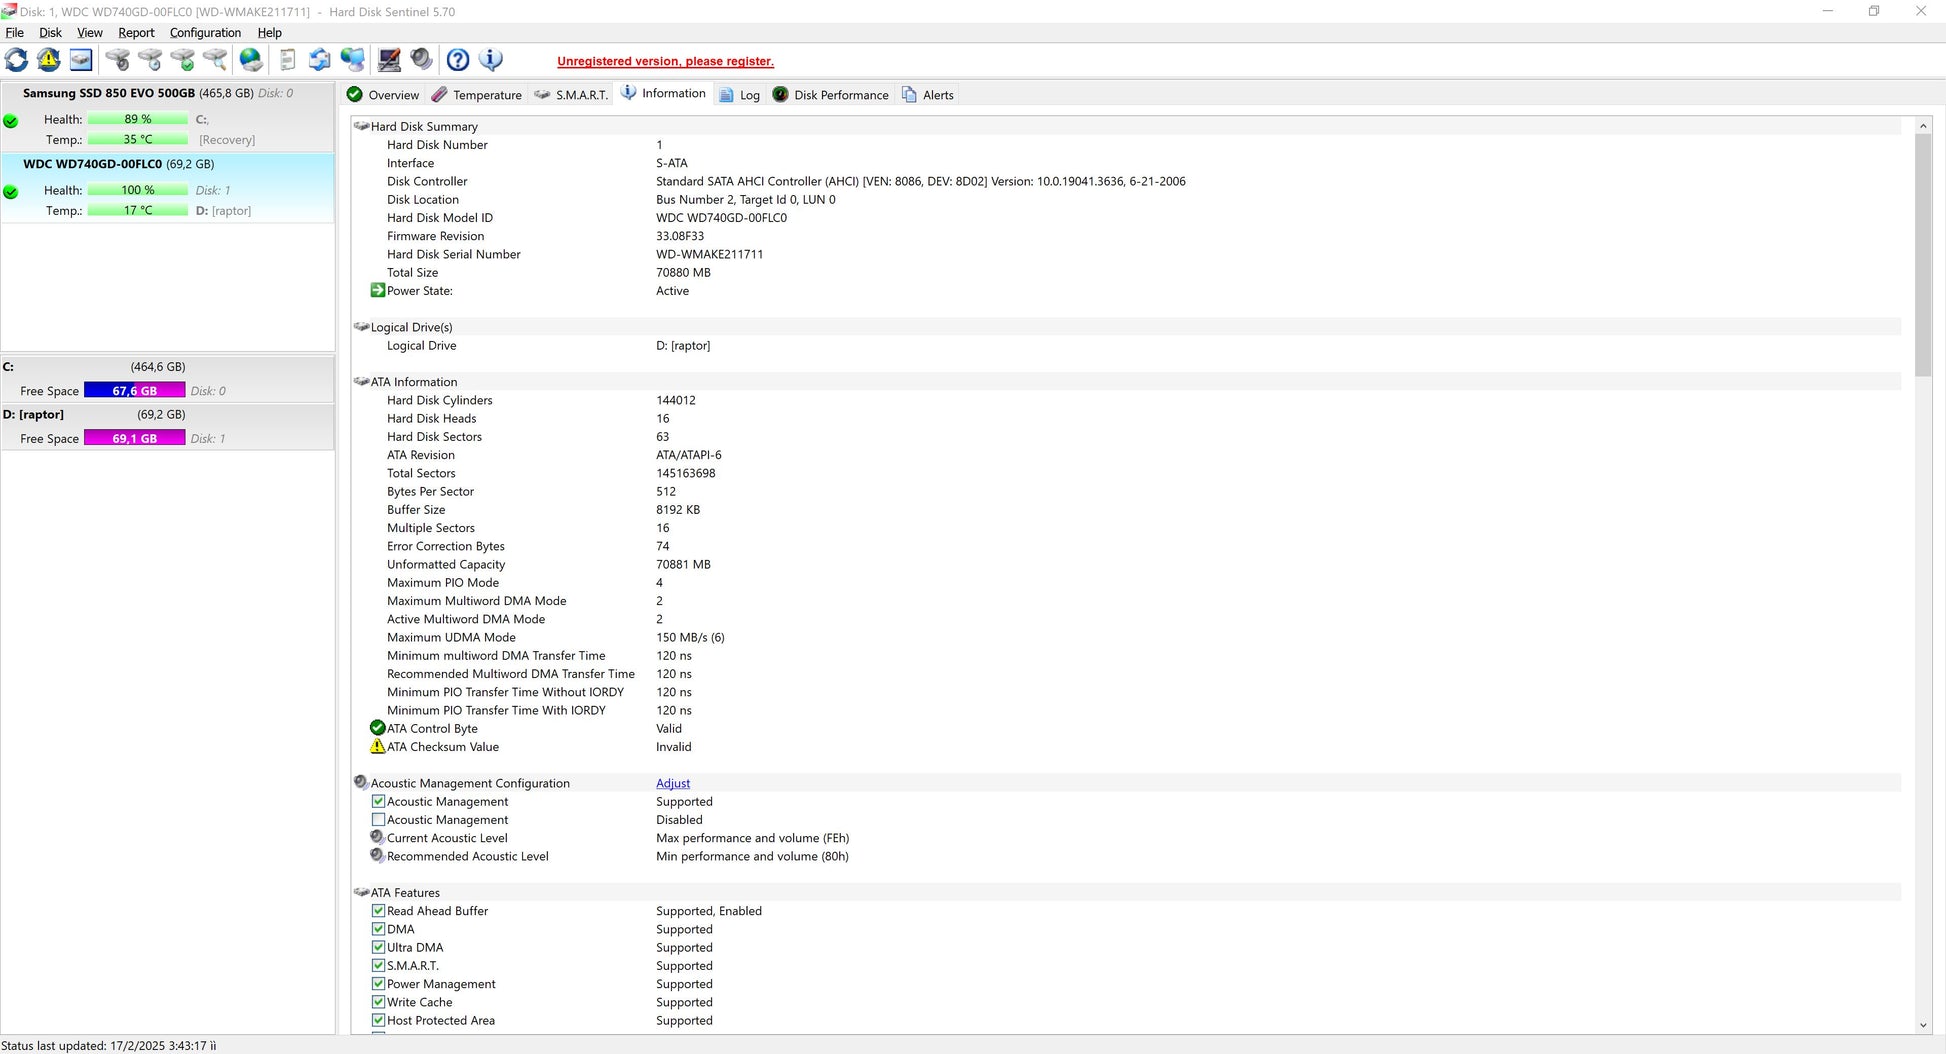
Task: Click the D: raptor free space bar
Action: (134, 438)
